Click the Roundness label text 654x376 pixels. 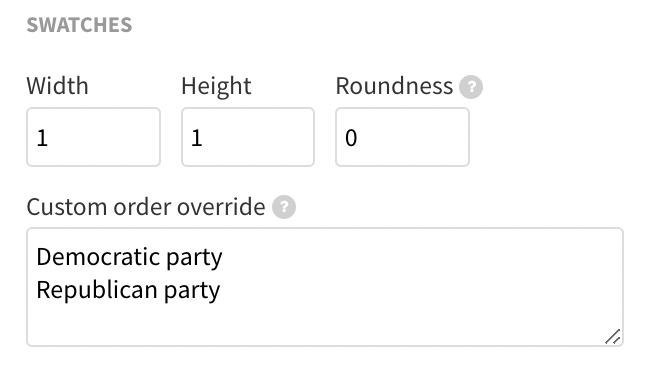pos(394,86)
